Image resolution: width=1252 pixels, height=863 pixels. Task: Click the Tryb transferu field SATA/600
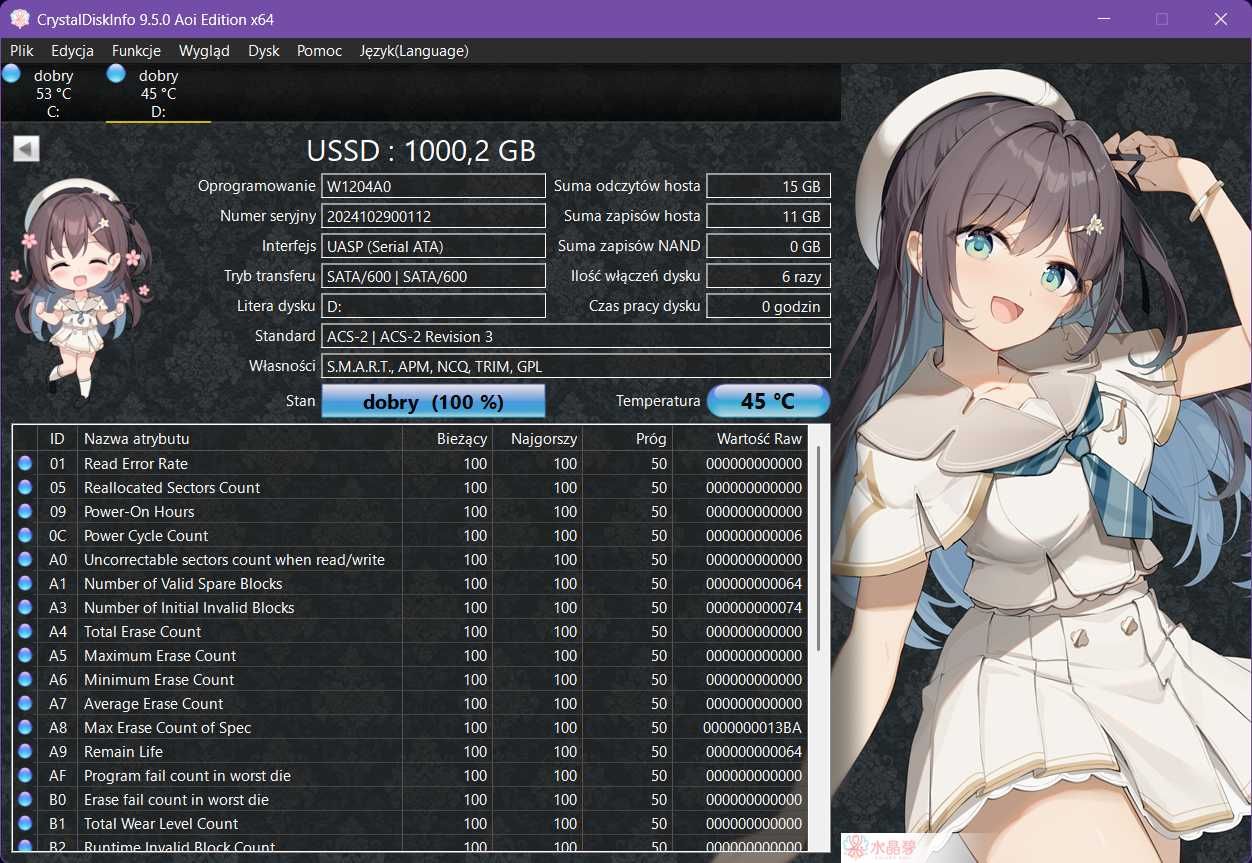click(x=433, y=276)
